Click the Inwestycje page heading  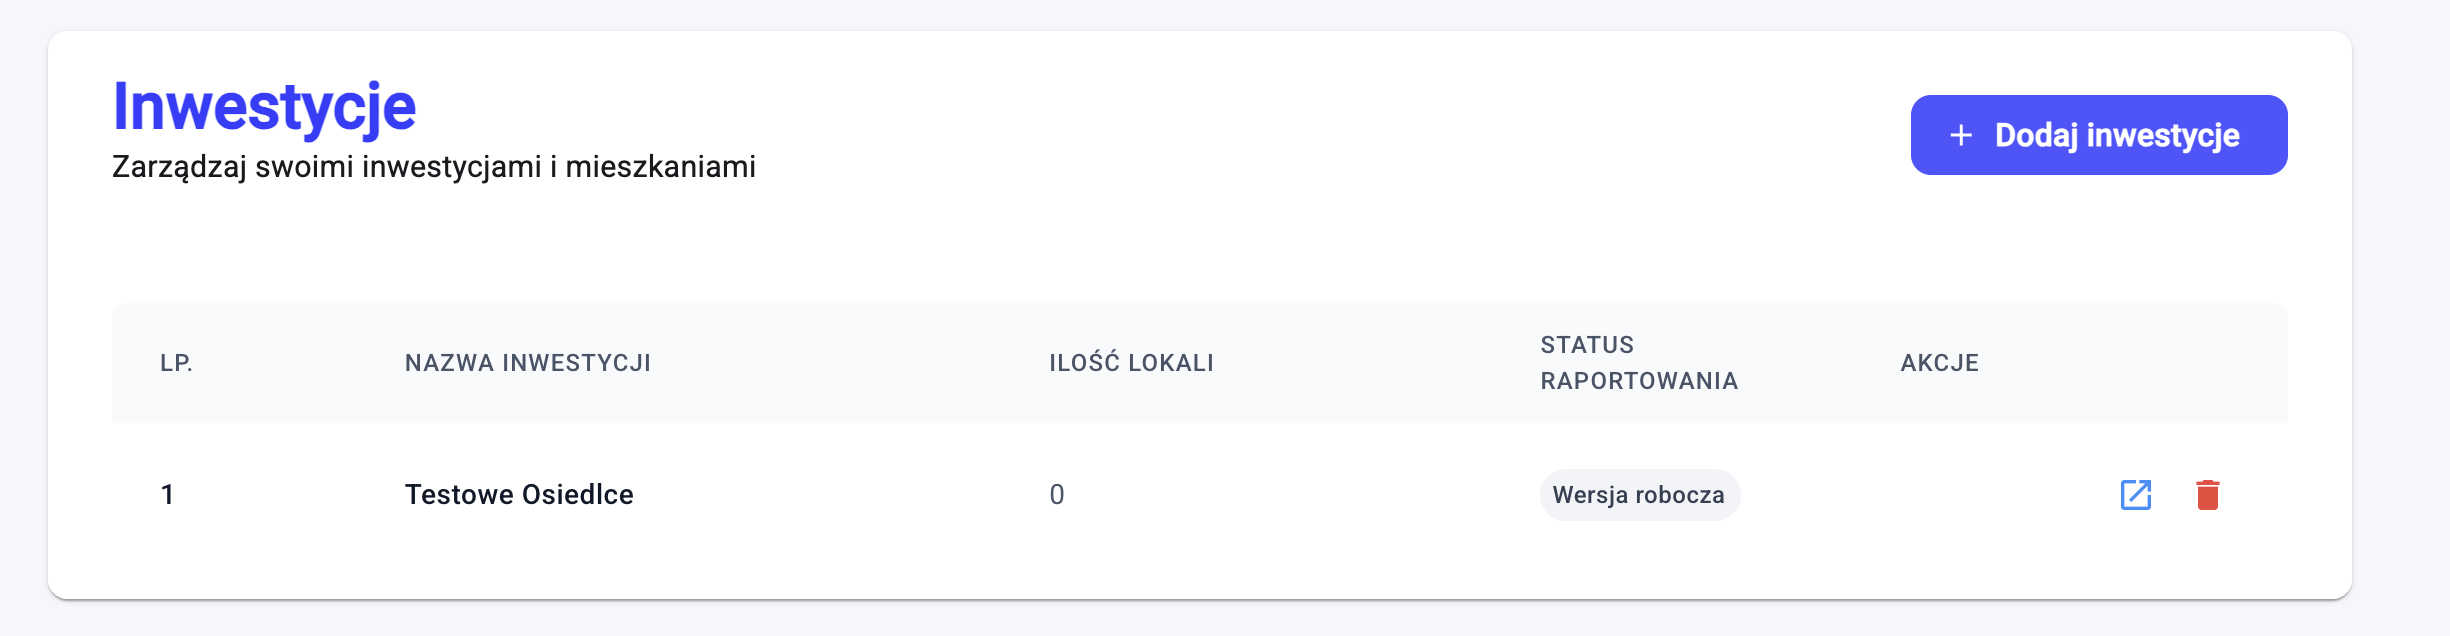[x=264, y=107]
